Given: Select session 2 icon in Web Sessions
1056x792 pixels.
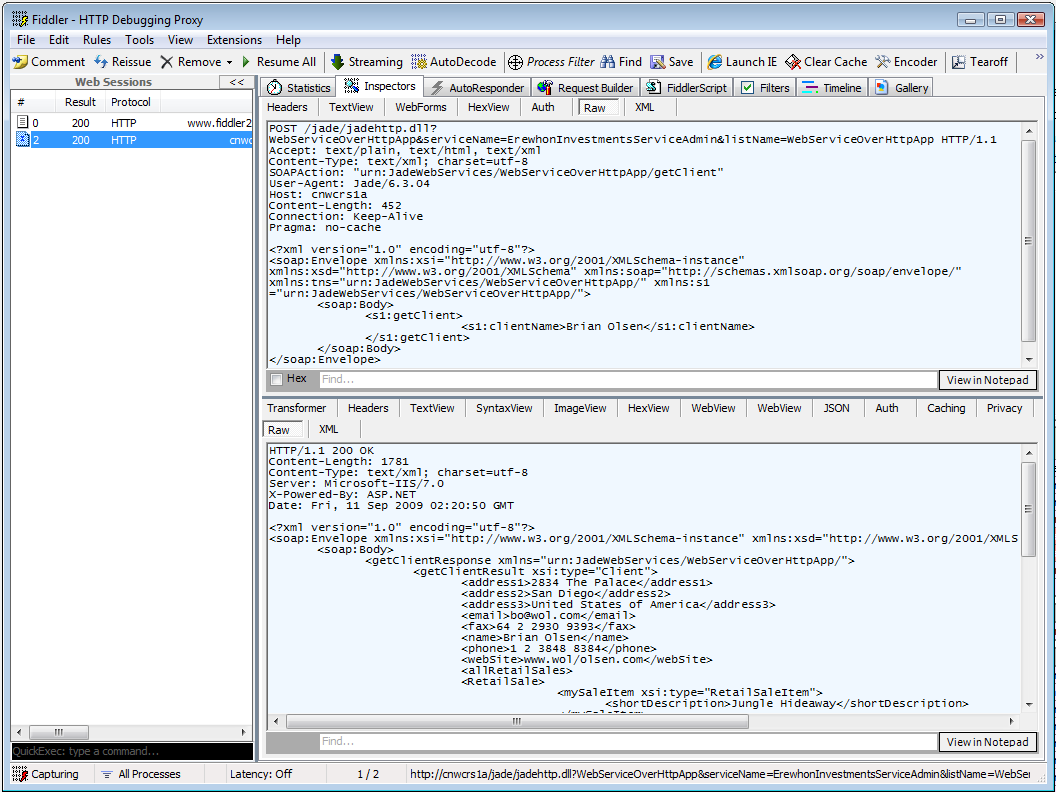Looking at the screenshot, I should pos(22,139).
